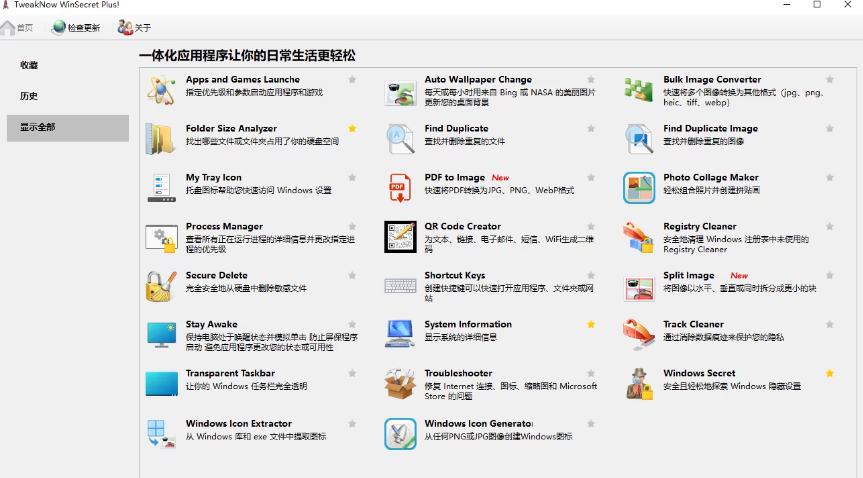Star the QR Code Creator tool
This screenshot has width=863, height=478.
pos(591,226)
